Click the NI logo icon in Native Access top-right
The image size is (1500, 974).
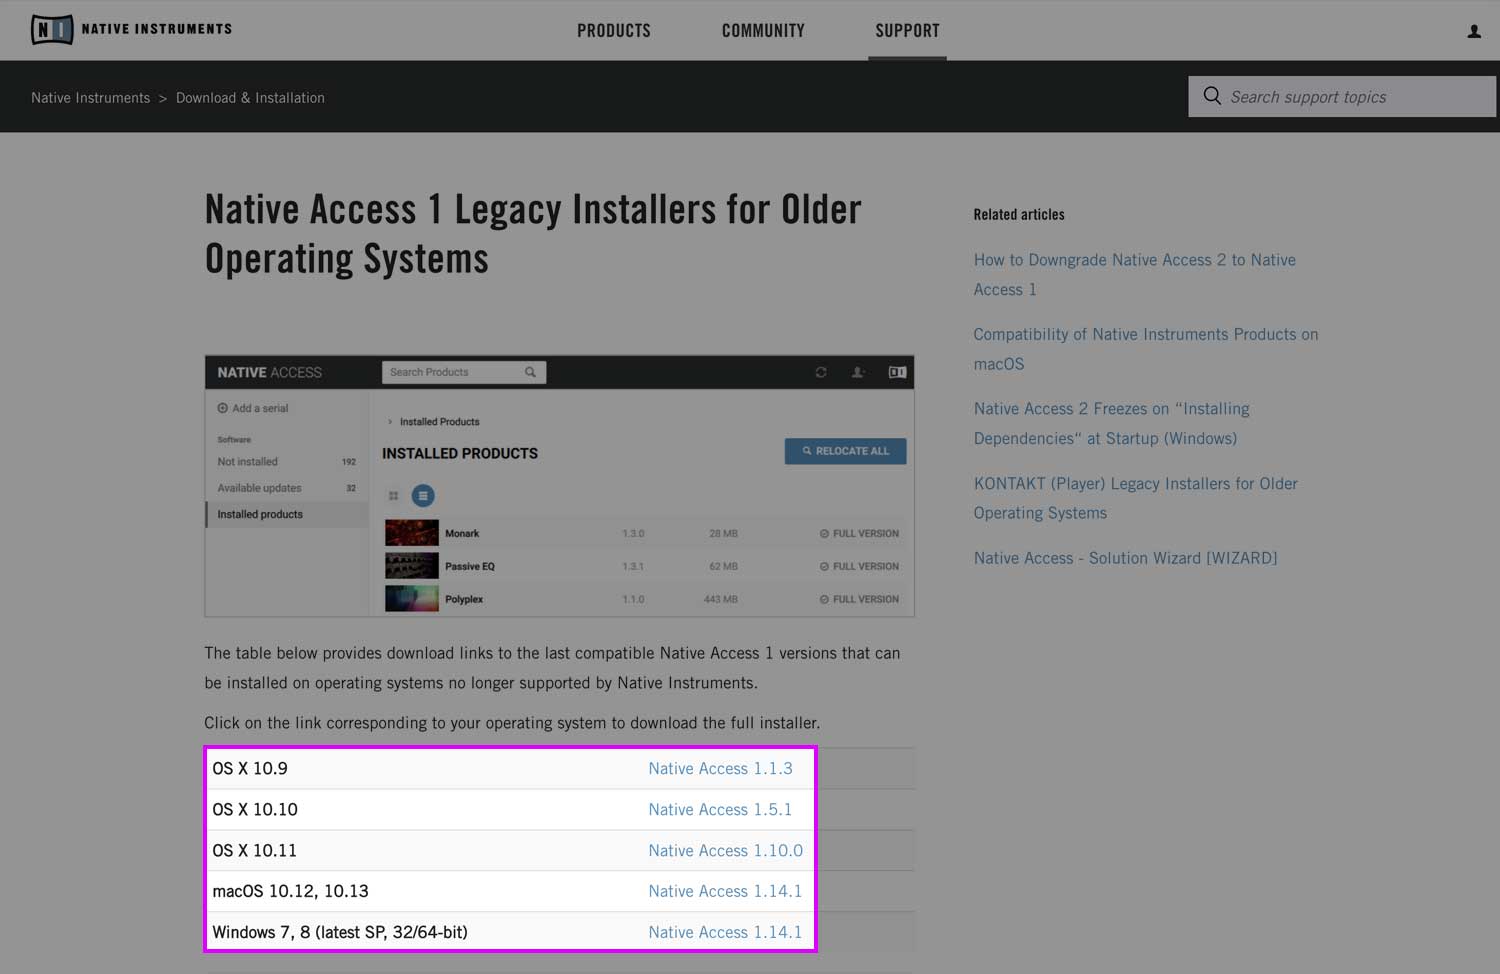pos(896,371)
